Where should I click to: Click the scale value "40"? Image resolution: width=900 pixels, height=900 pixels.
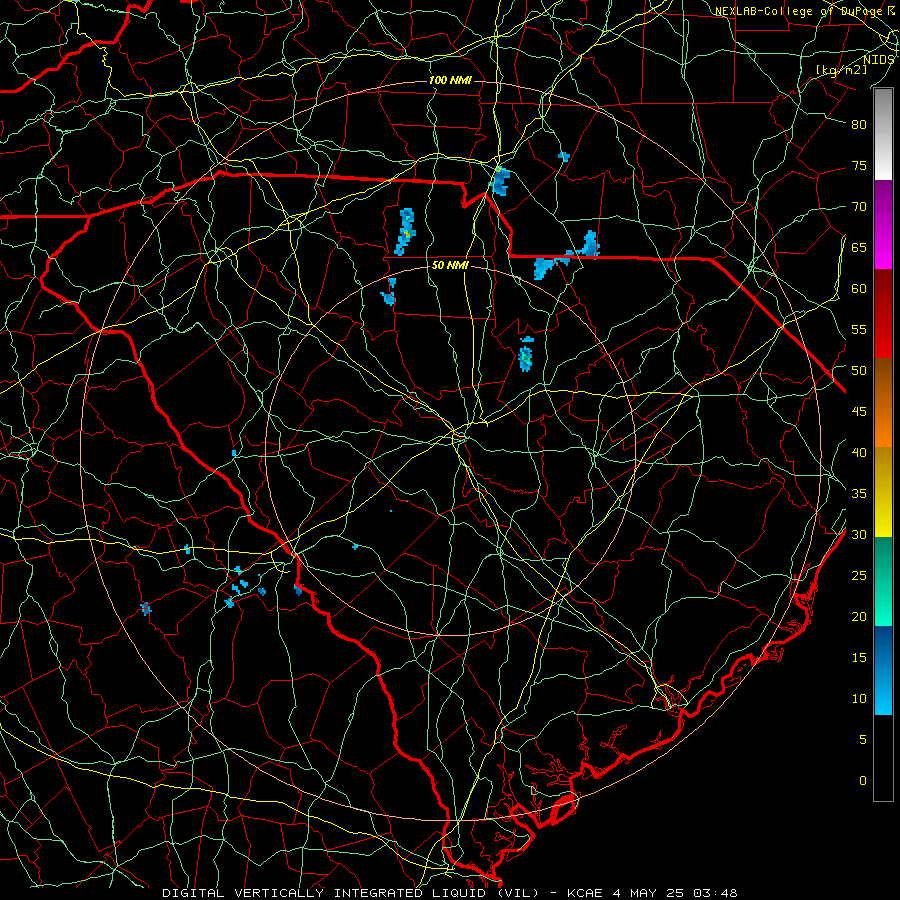pyautogui.click(x=859, y=453)
